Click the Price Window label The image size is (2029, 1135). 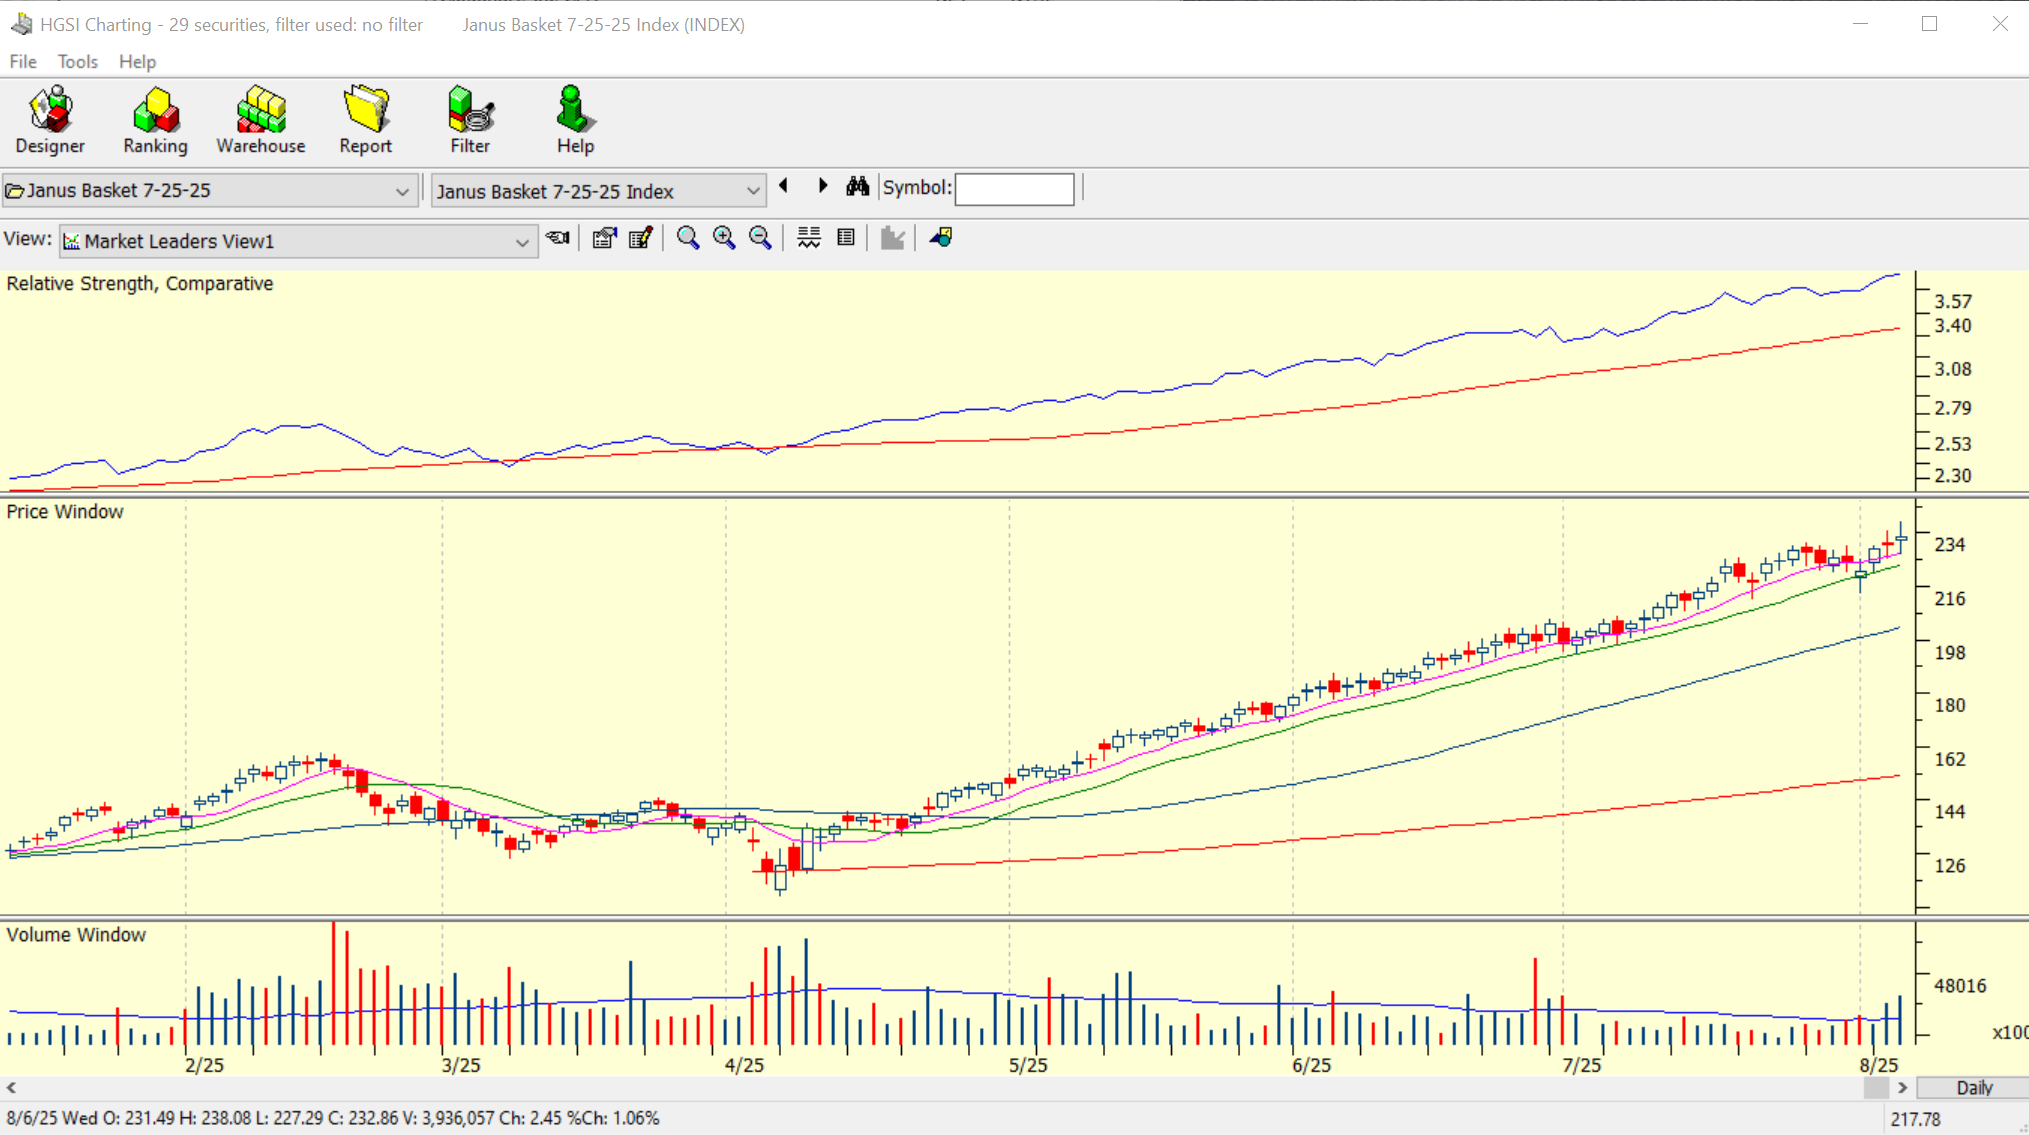tap(65, 512)
